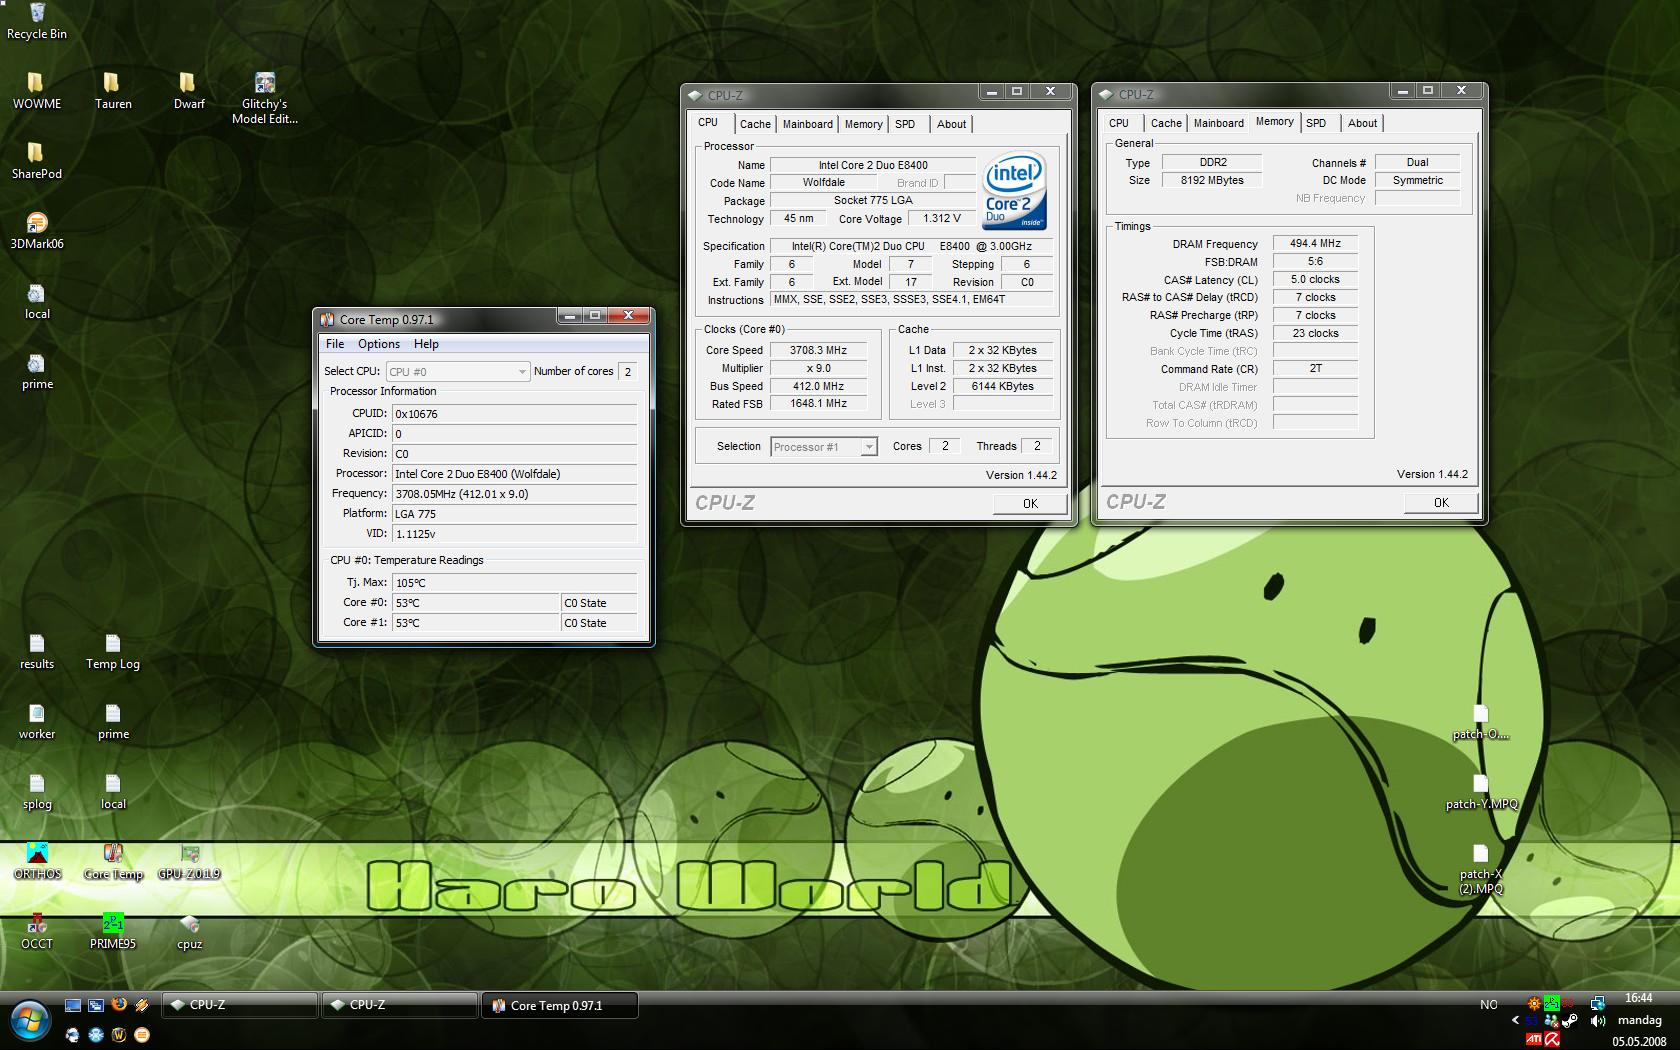Click the Firefox quick launch icon
Viewport: 1680px width, 1050px height.
pos(119,1005)
